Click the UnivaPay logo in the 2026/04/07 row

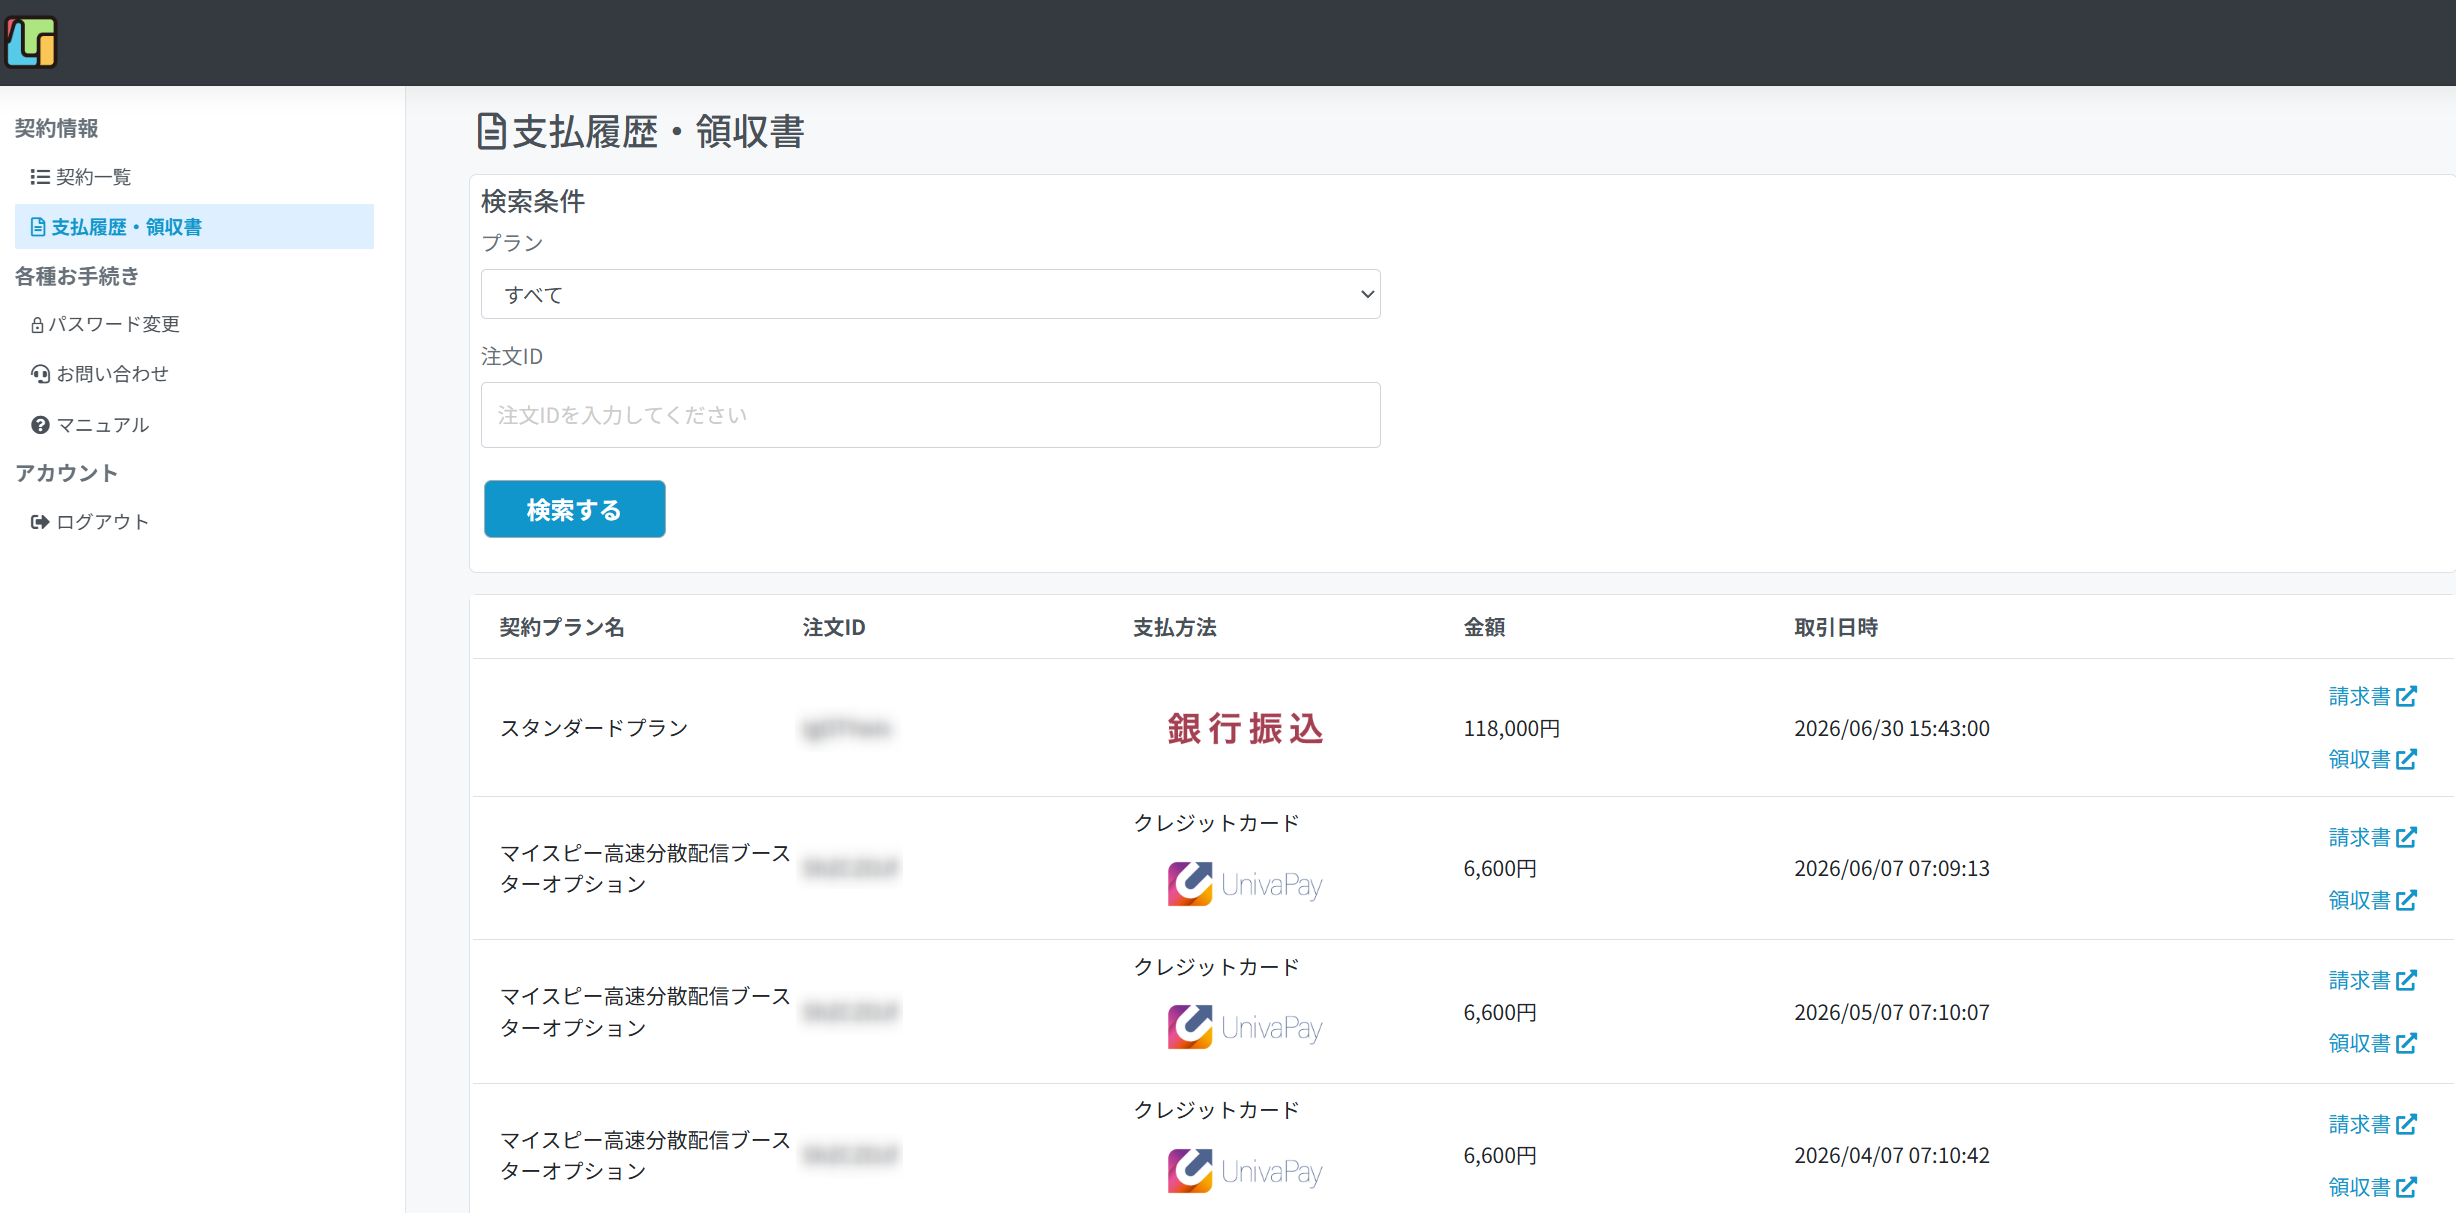coord(1245,1171)
